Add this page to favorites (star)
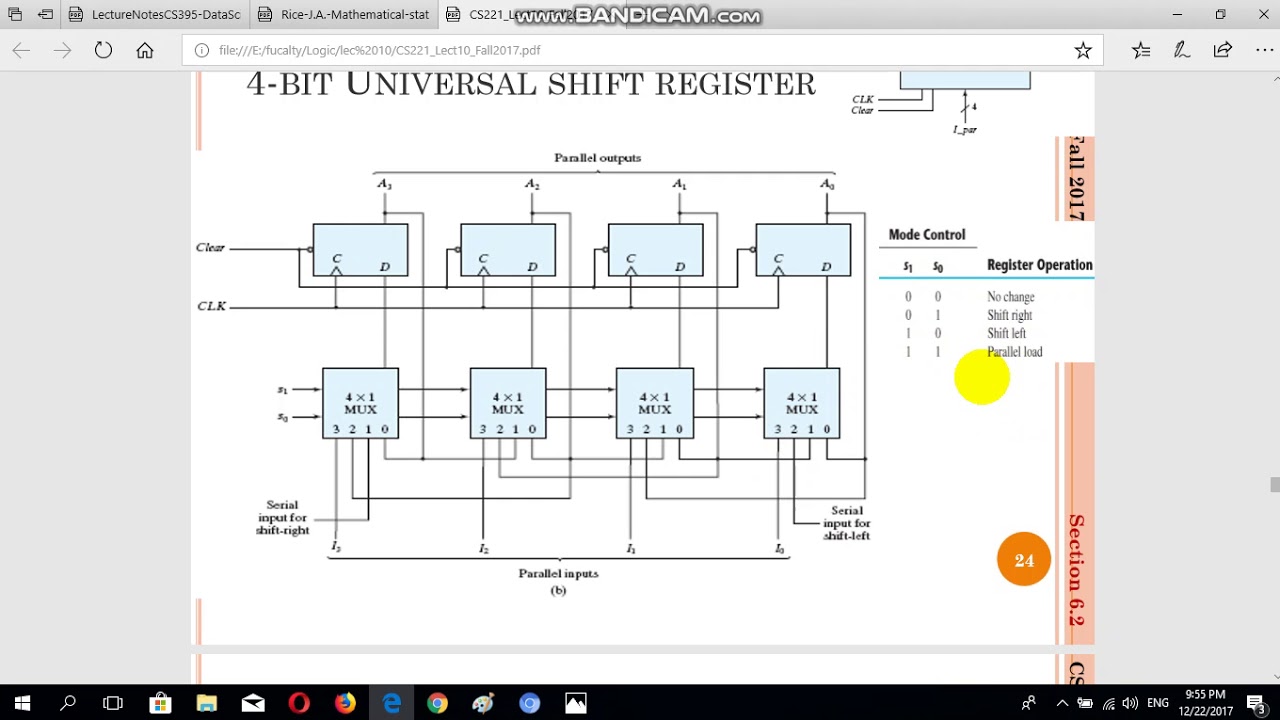 coord(1083,50)
